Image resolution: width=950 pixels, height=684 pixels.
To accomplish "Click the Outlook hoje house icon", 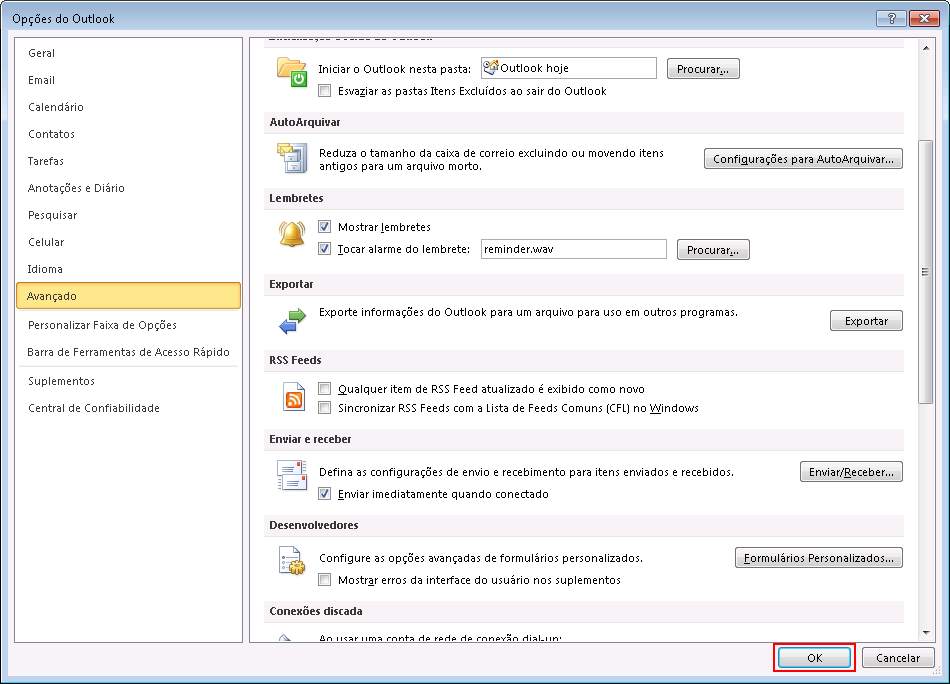I will (x=491, y=67).
